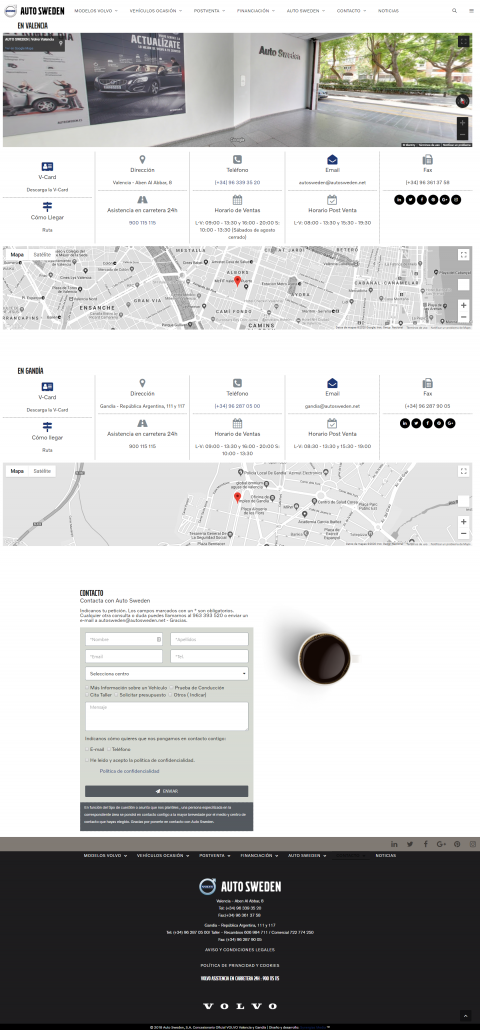Open Noticias in the top navigation
Image resolution: width=480 pixels, height=1030 pixels.
(x=389, y=11)
